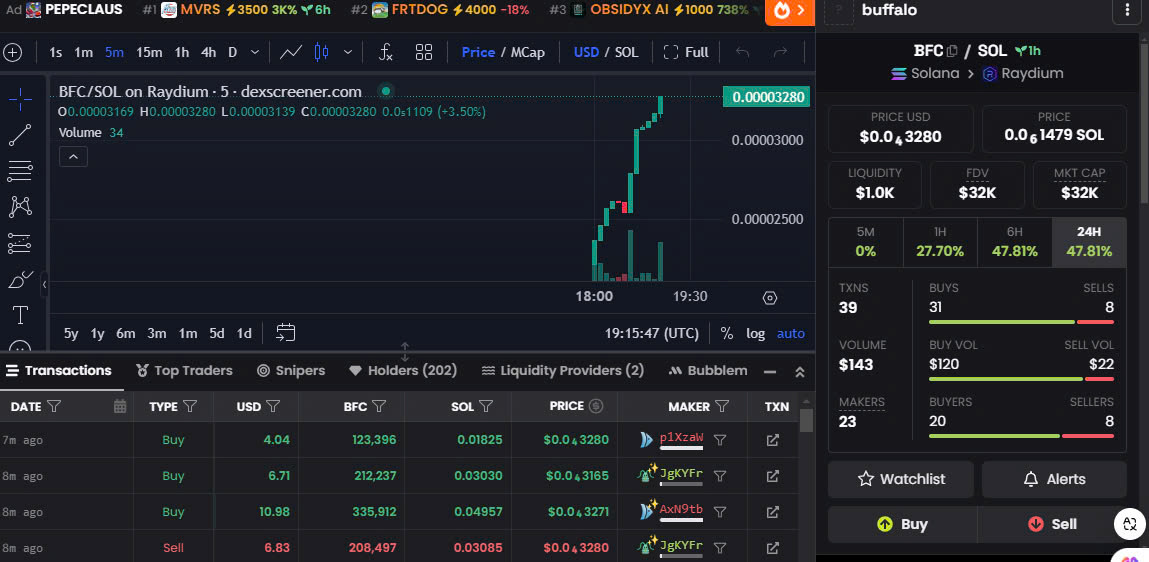Select the pattern drawing tool

[x=20, y=207]
